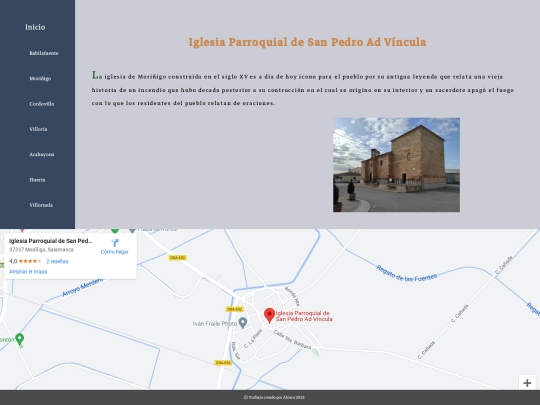Open the 2 reseñas reviews link
540x405 pixels.
[57, 261]
